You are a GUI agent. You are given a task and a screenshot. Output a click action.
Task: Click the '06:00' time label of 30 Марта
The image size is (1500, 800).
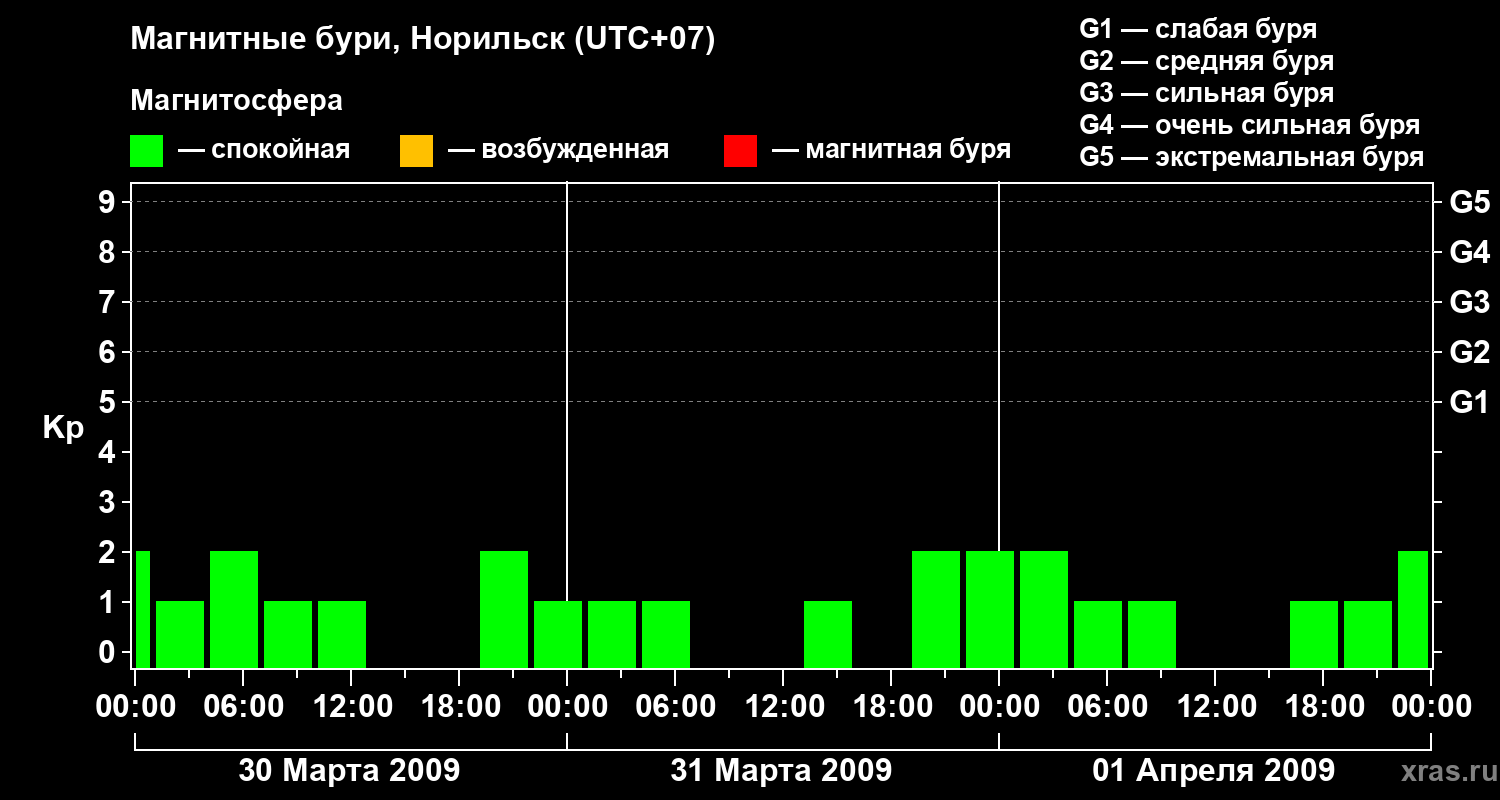tap(243, 707)
